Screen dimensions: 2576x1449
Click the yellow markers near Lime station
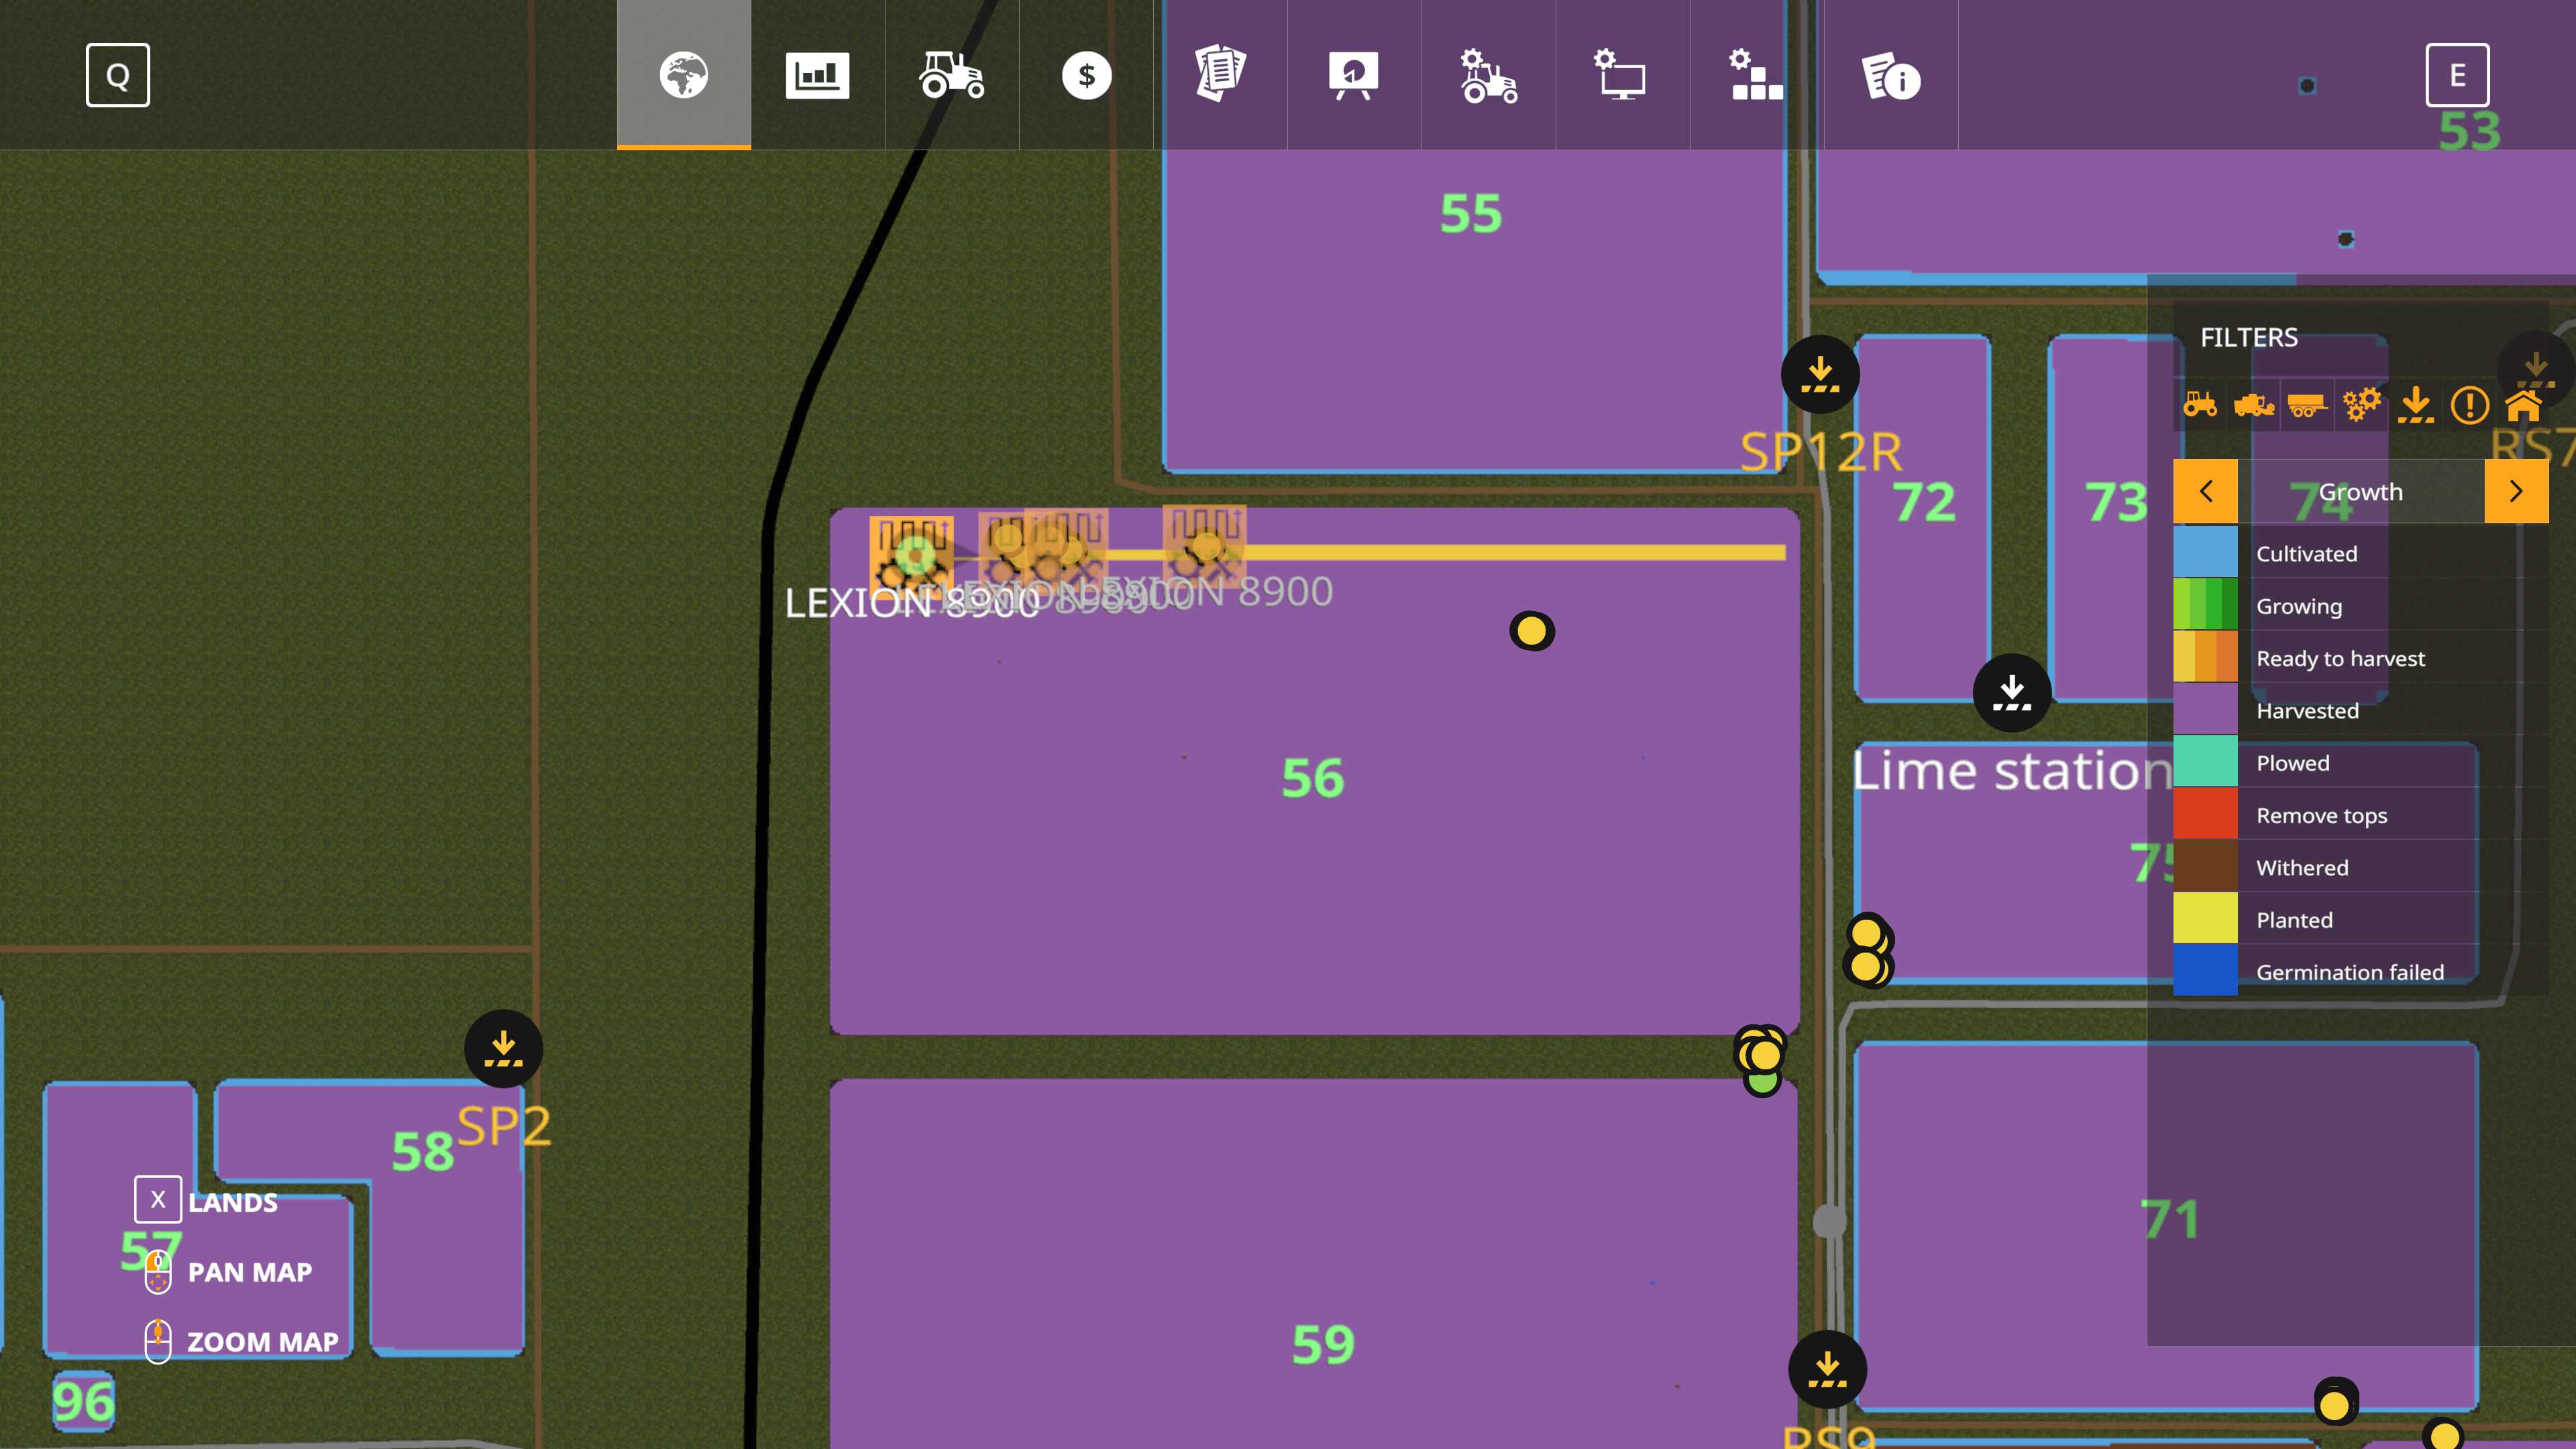1867,950
